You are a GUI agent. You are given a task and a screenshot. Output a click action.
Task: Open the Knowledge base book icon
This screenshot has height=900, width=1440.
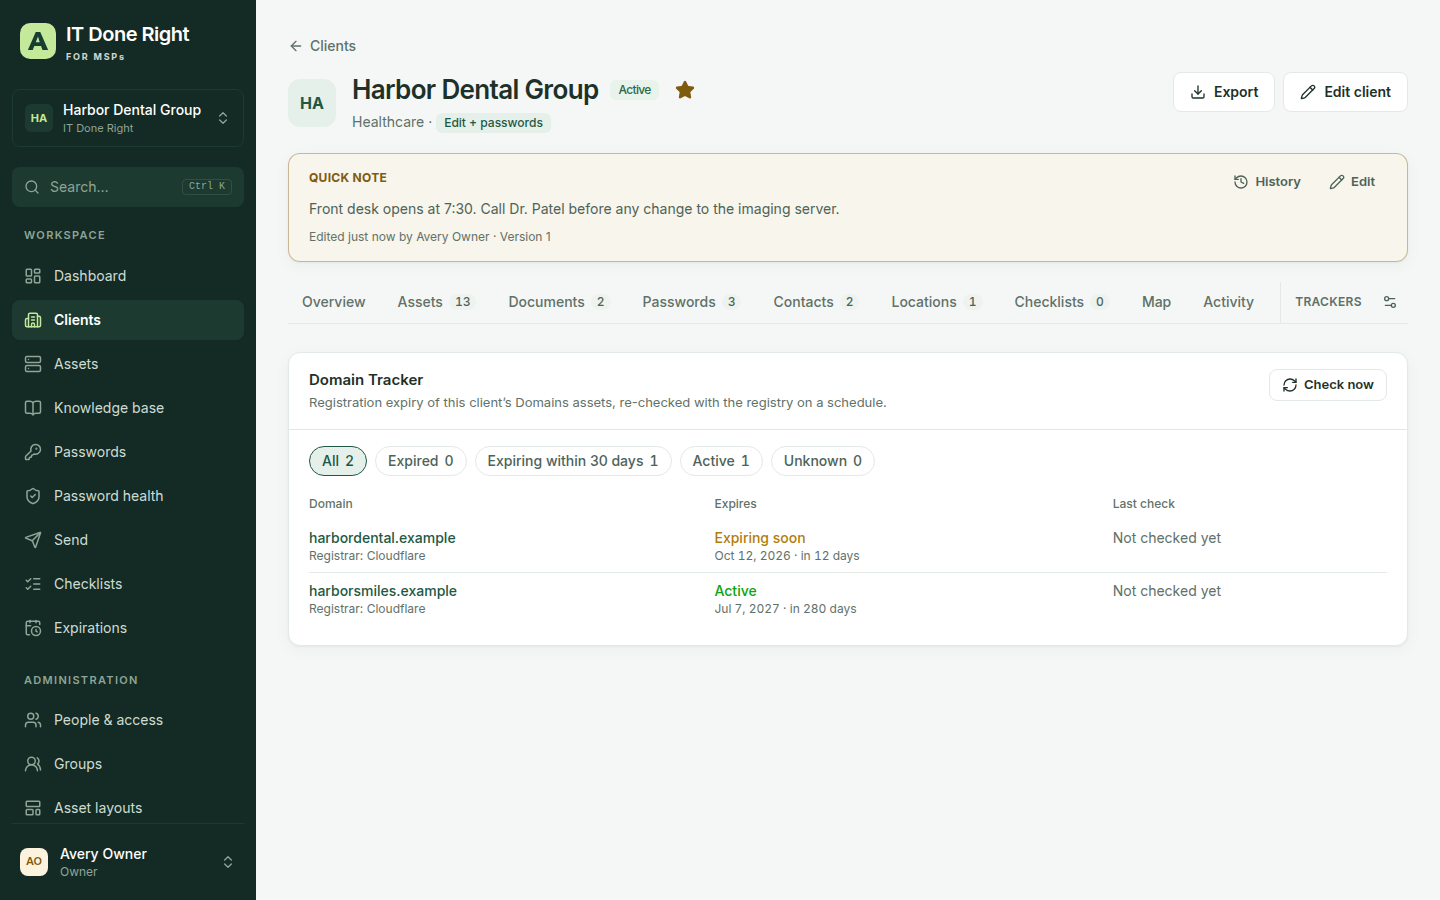tap(33, 408)
